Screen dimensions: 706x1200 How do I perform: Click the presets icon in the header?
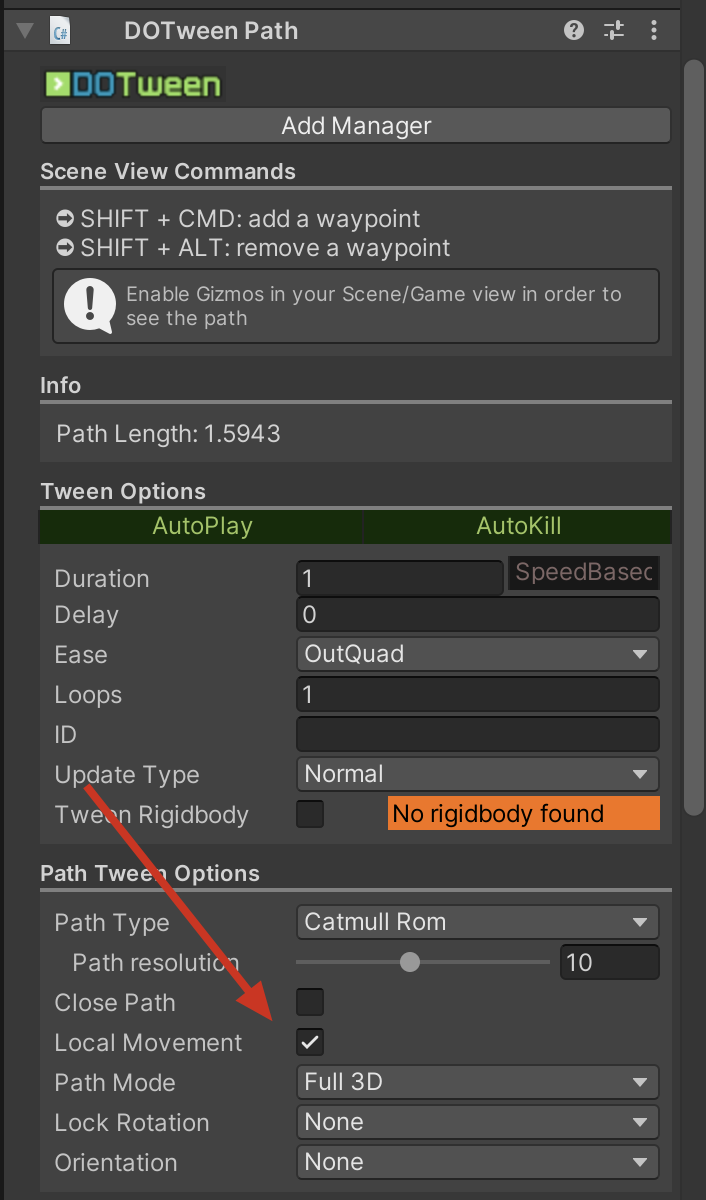tap(614, 30)
